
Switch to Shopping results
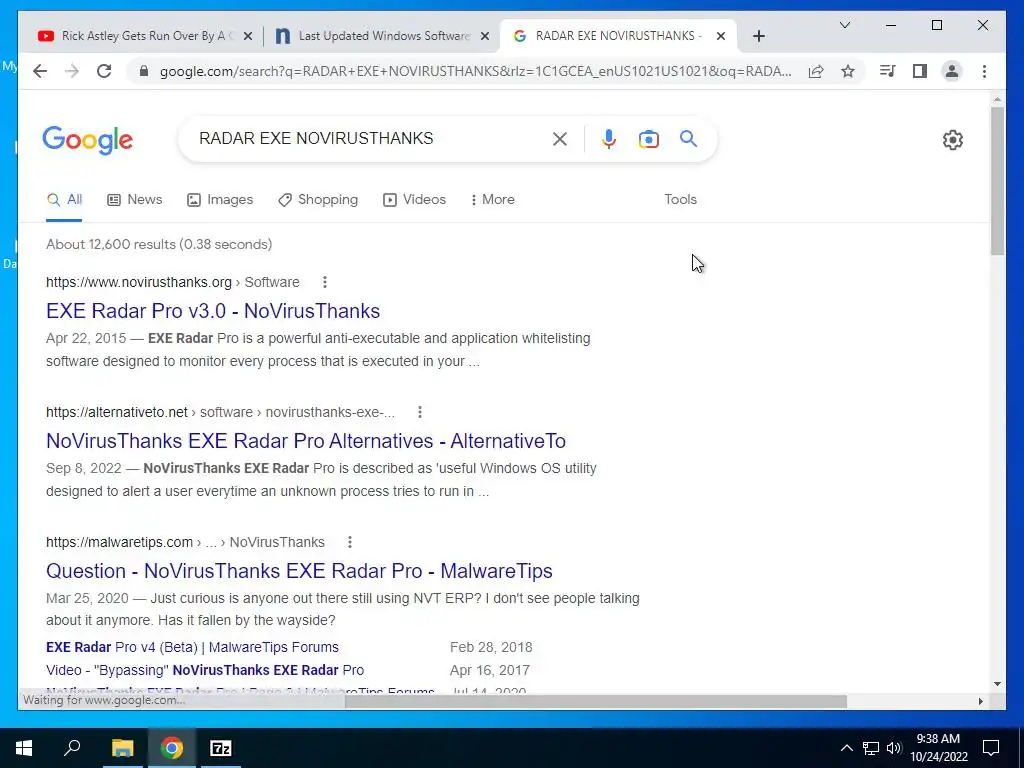[x=318, y=200]
